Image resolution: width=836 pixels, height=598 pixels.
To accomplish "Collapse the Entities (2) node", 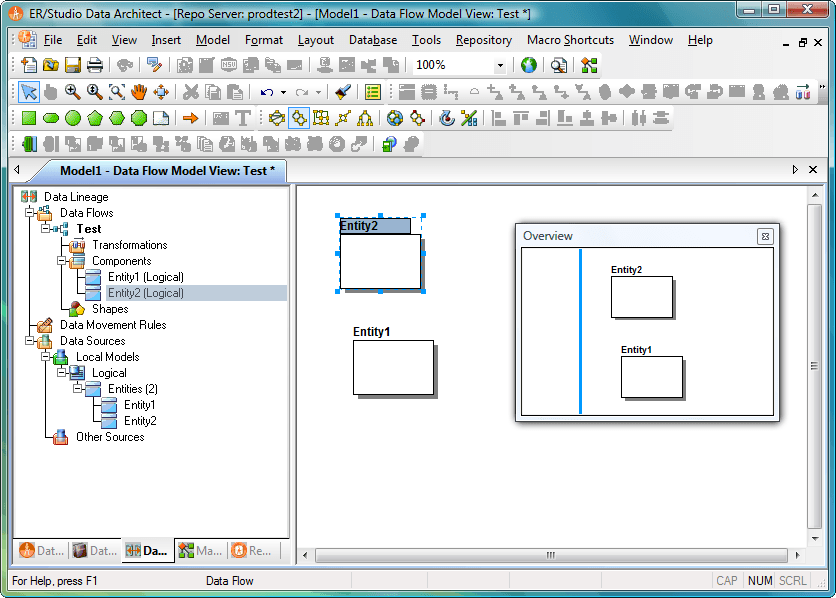I will coord(77,389).
